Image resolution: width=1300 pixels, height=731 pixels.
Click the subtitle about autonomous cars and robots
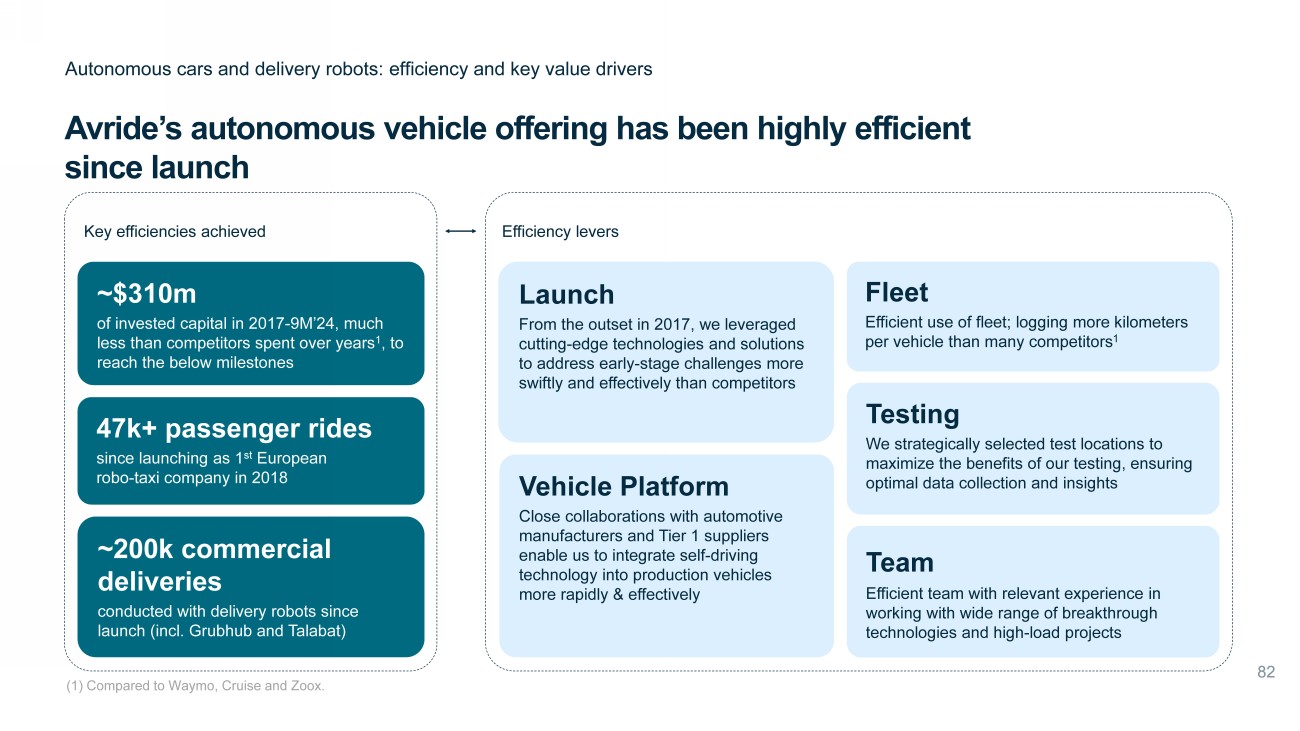(358, 69)
